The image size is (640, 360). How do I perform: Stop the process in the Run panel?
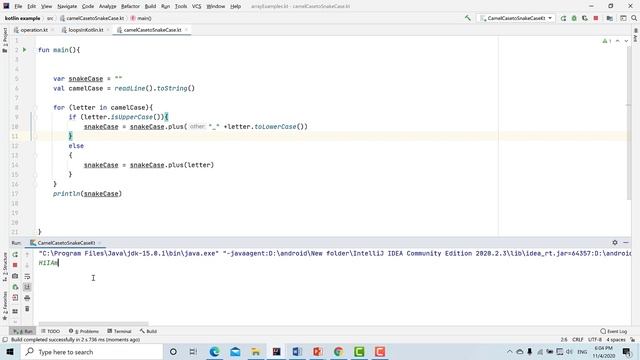click(x=15, y=265)
